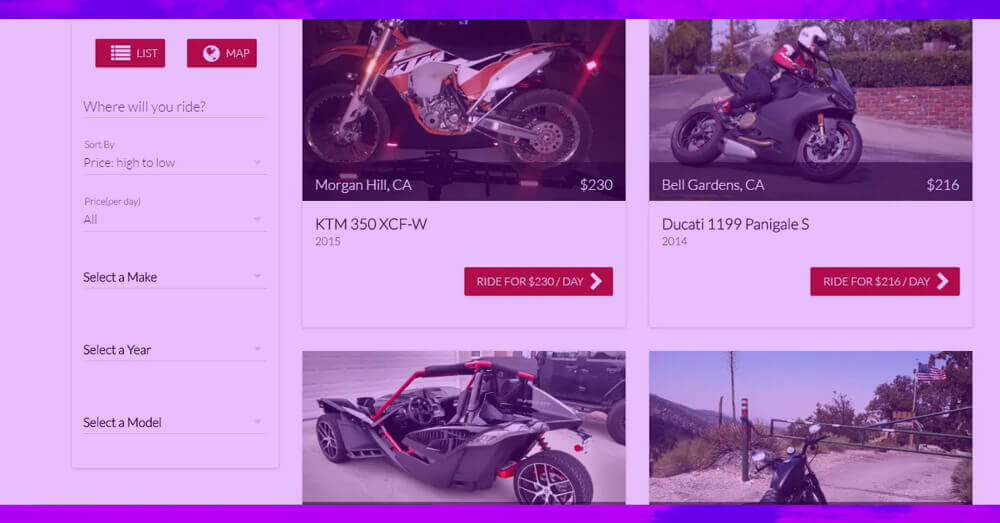Open the three-wheeled Slingshot vehicle photo
Screen dimensions: 1000x523
(464, 427)
